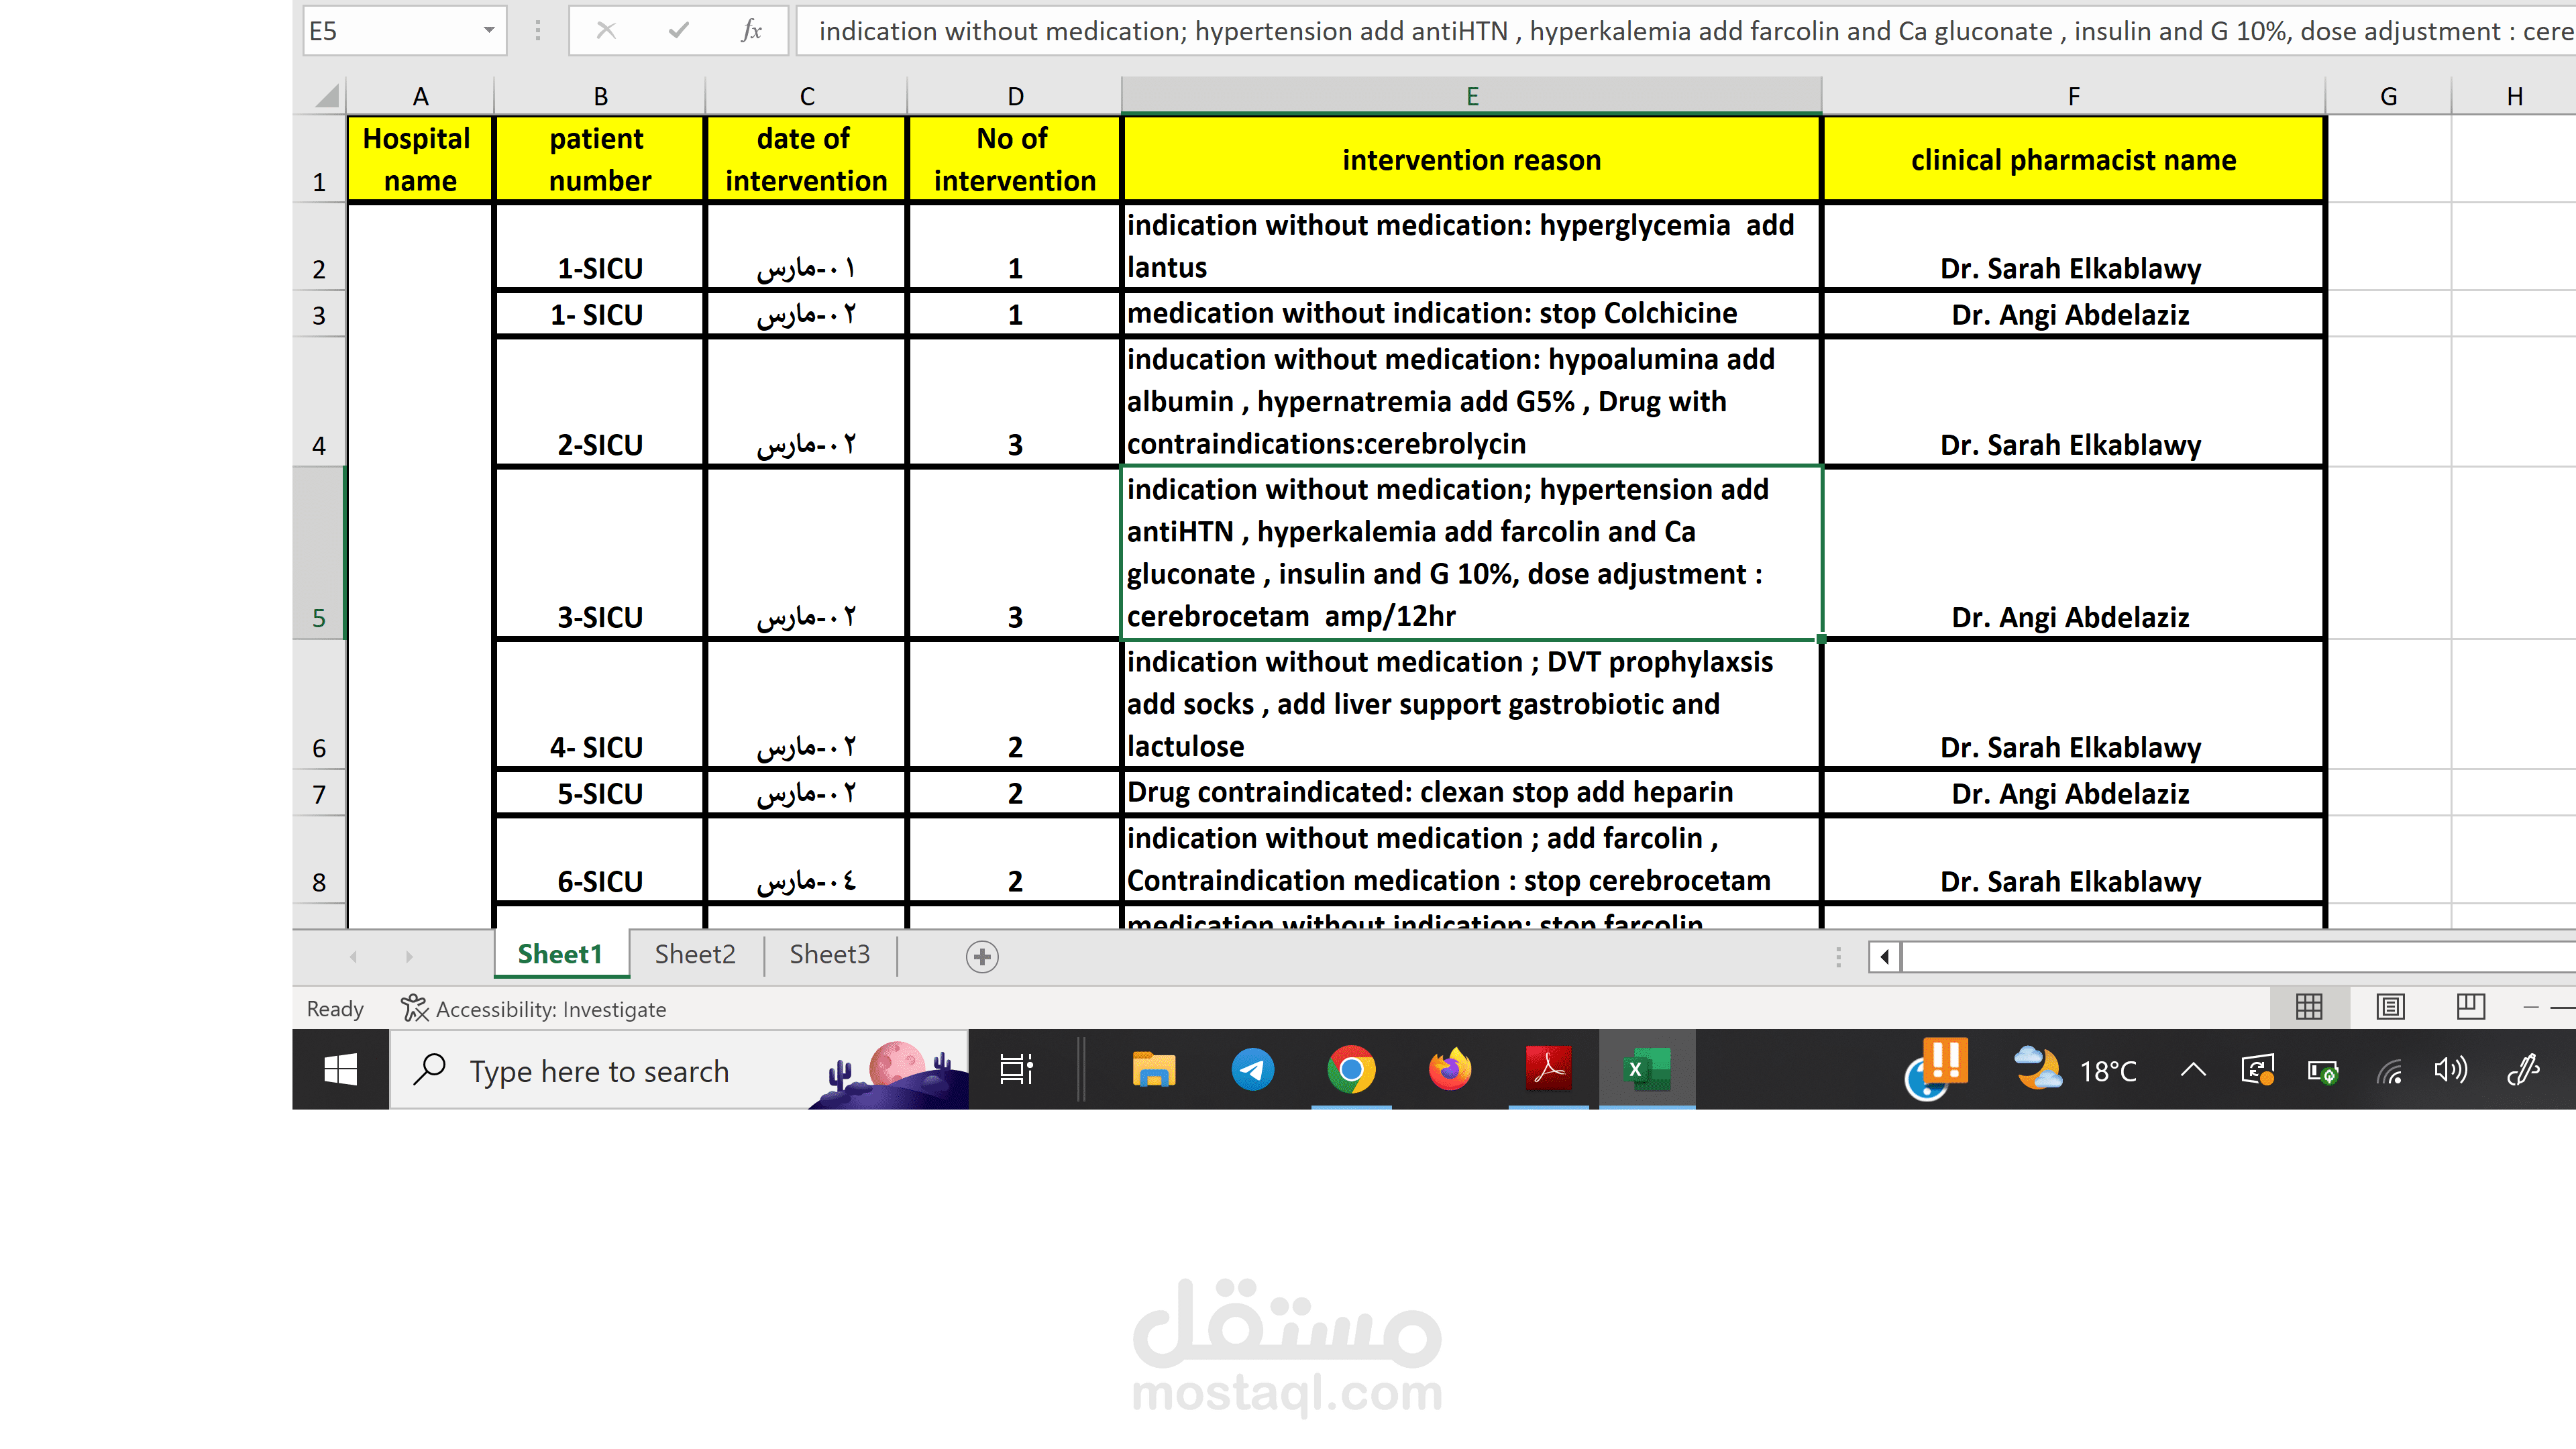Click the cell about DVT prophylaxsis add socks

click(1472, 704)
